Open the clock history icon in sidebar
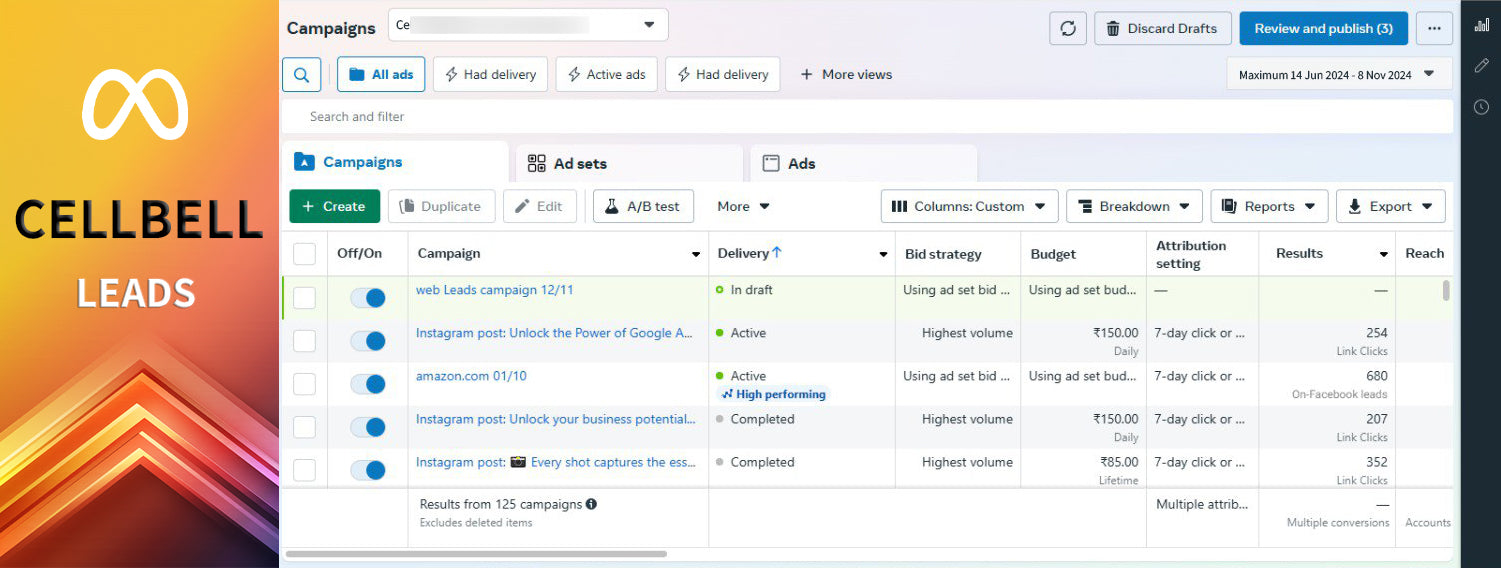This screenshot has width=1501, height=568. [x=1481, y=107]
